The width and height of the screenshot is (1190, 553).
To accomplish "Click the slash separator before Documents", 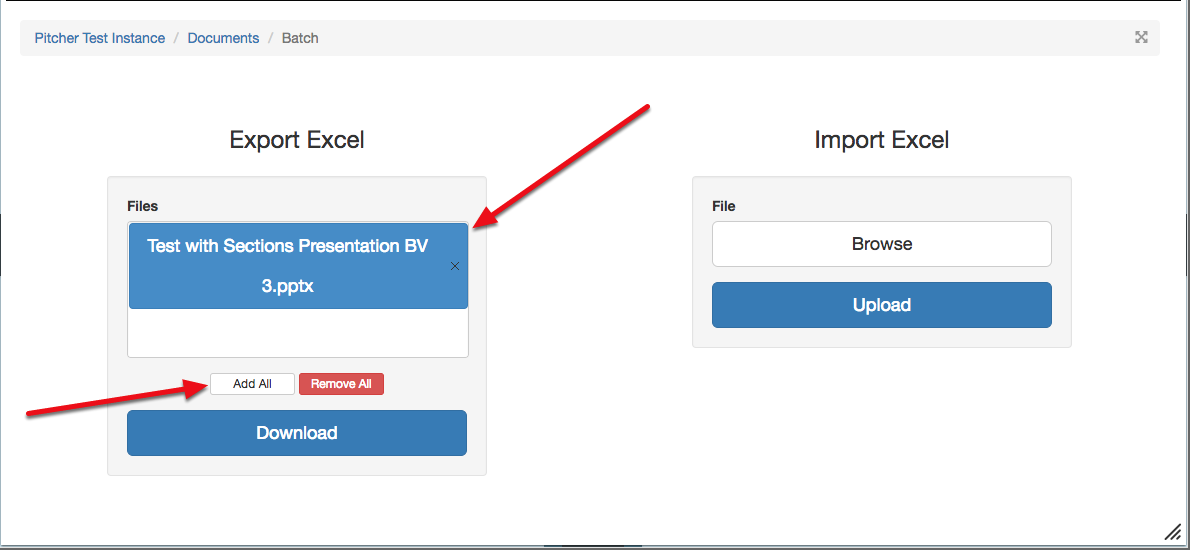I will [177, 38].
